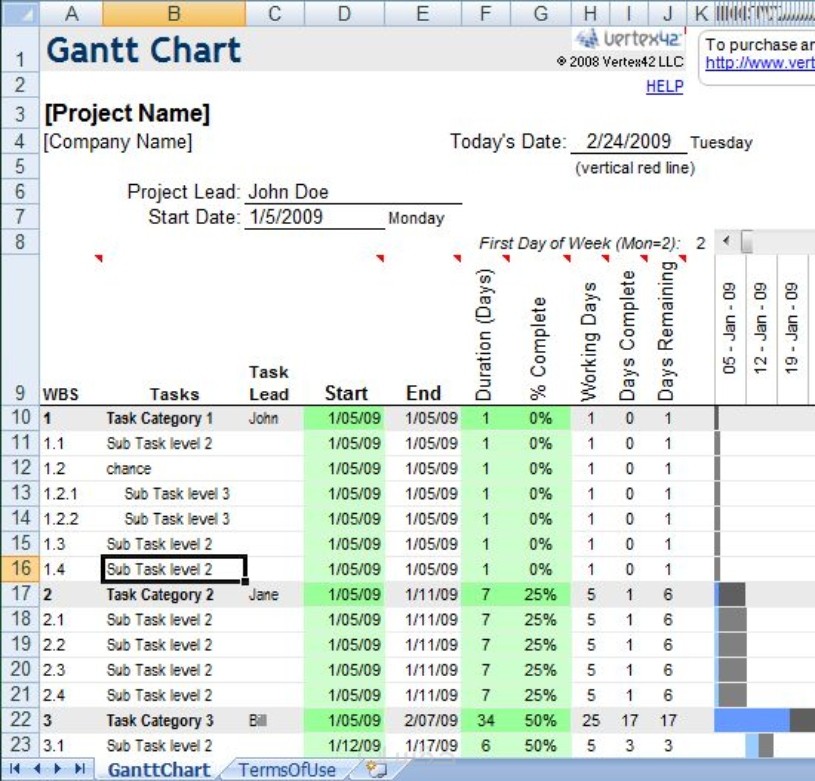
Task: Click the previous sheet navigation arrow
Action: (37, 769)
